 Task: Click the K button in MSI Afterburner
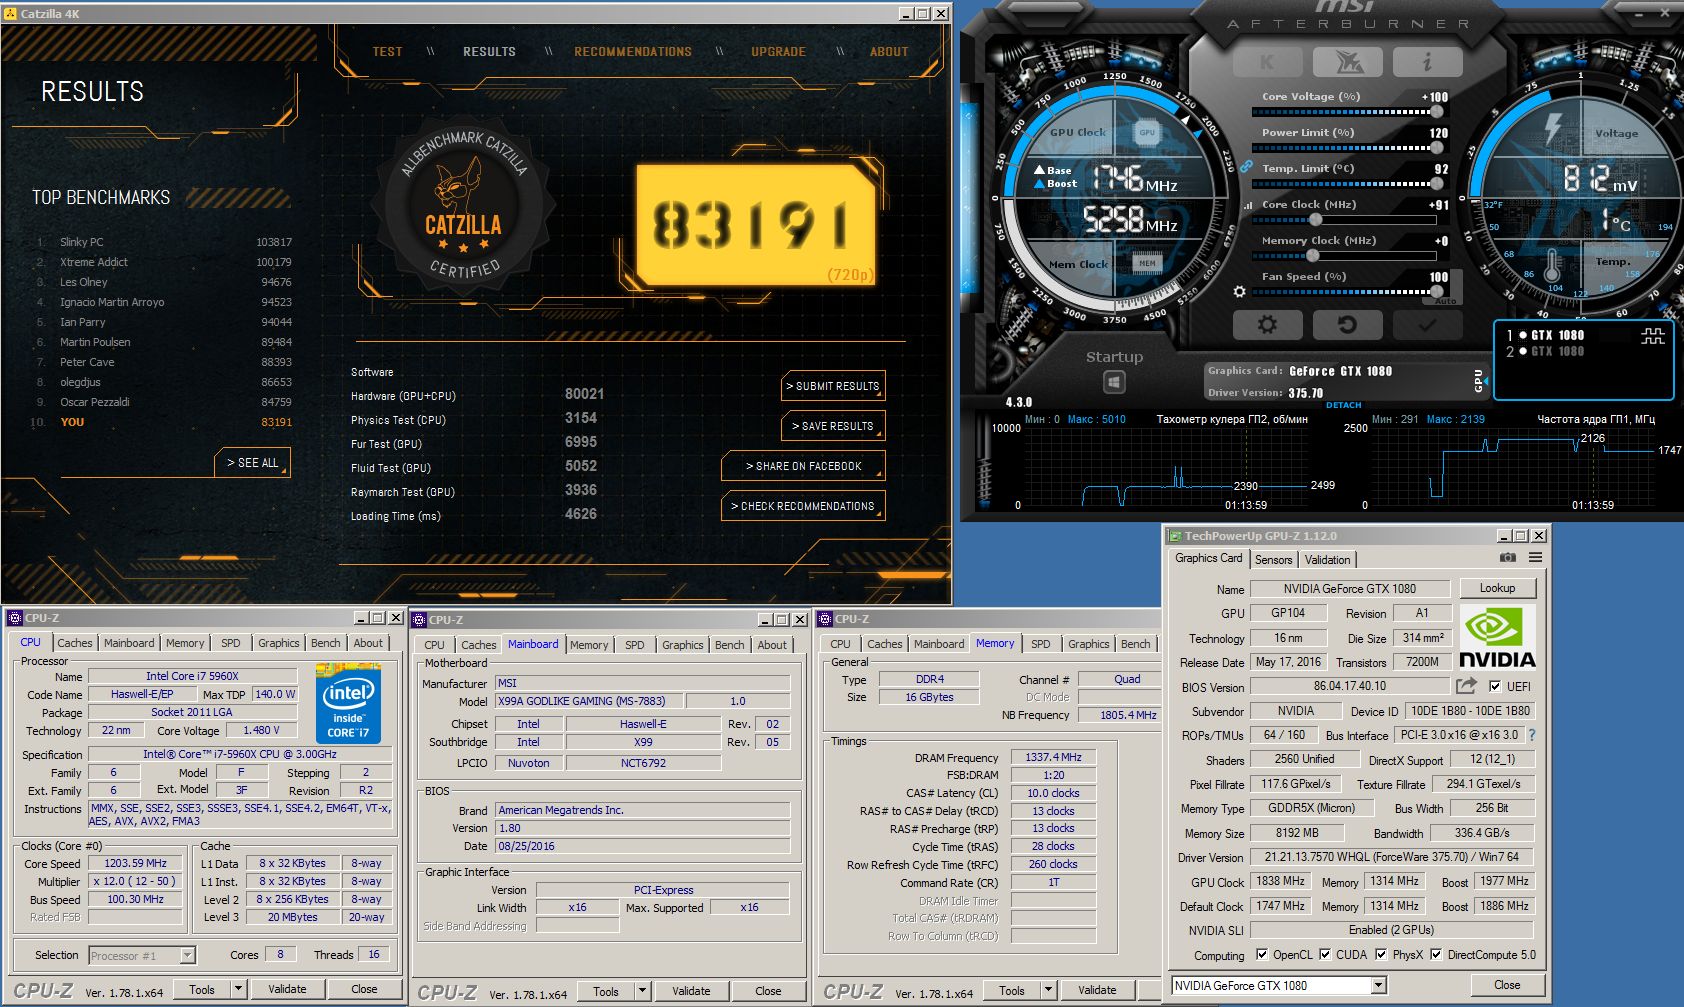1268,62
